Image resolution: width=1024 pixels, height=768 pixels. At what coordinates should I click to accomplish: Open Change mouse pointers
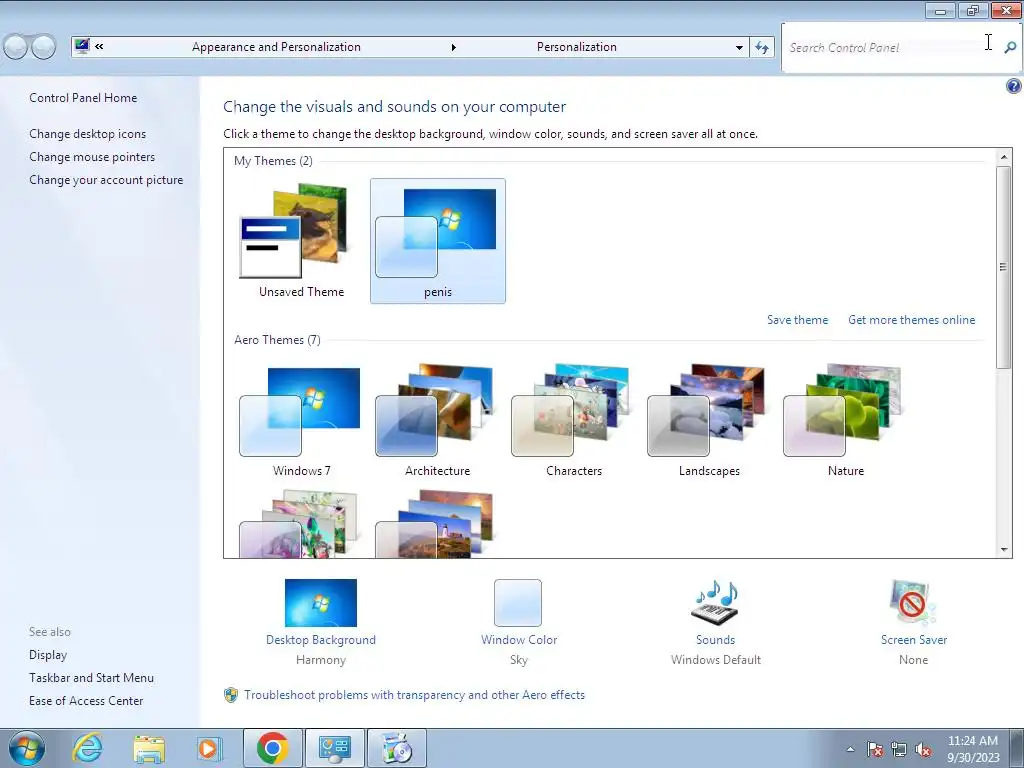click(x=92, y=157)
